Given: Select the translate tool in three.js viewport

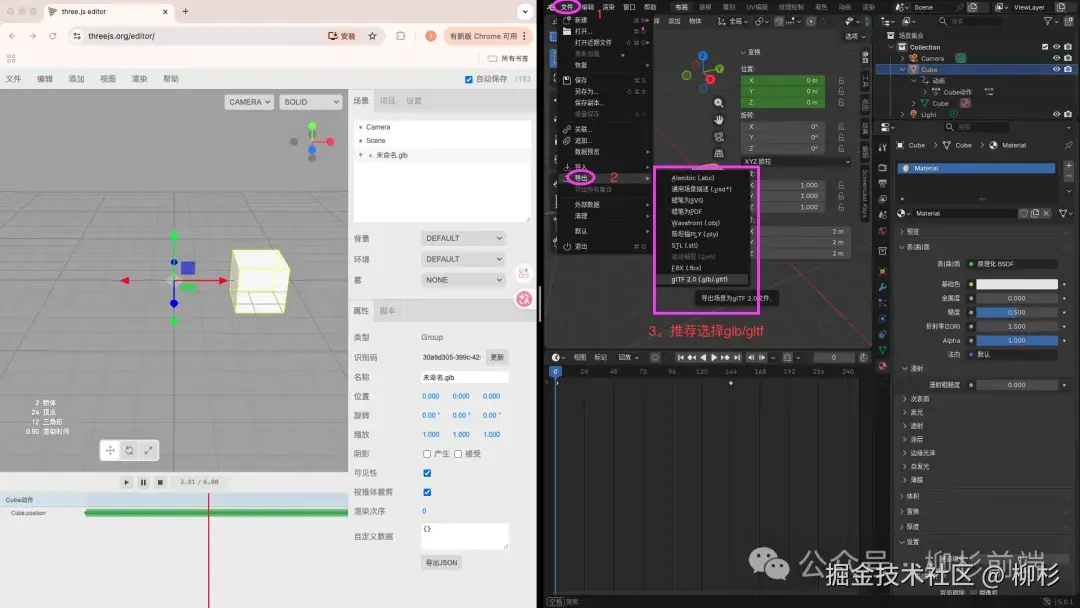Looking at the screenshot, I should click(x=110, y=450).
